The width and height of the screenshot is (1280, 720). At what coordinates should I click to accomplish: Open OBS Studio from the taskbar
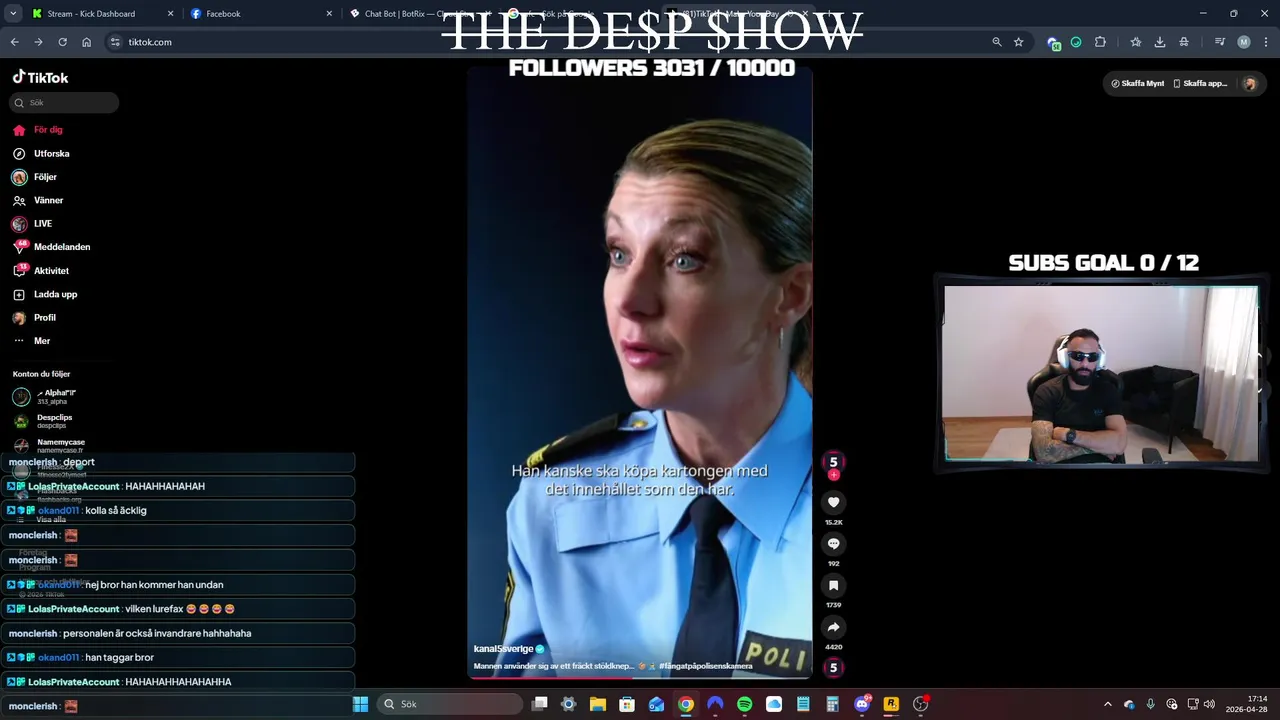coord(921,704)
